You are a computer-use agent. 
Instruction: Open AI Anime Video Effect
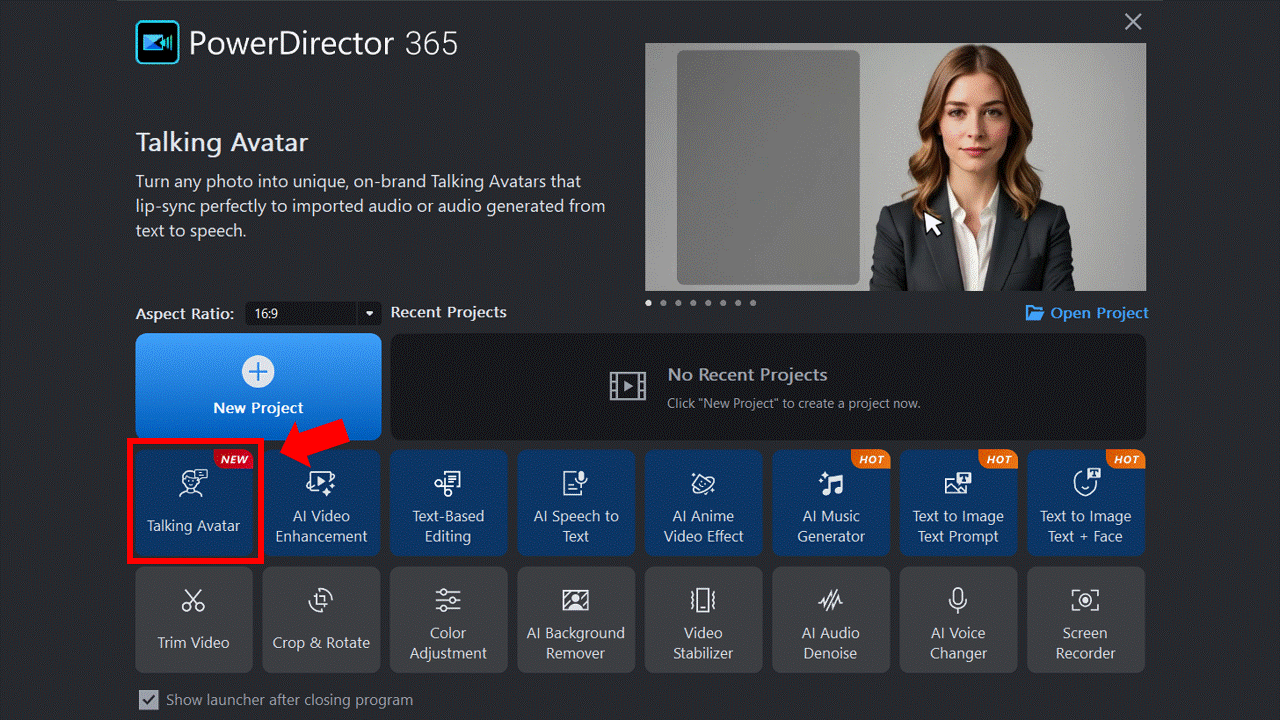pos(703,503)
